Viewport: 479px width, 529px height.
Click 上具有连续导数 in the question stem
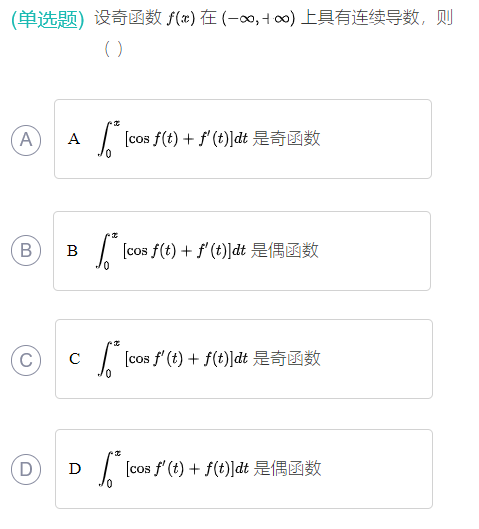pos(360,18)
